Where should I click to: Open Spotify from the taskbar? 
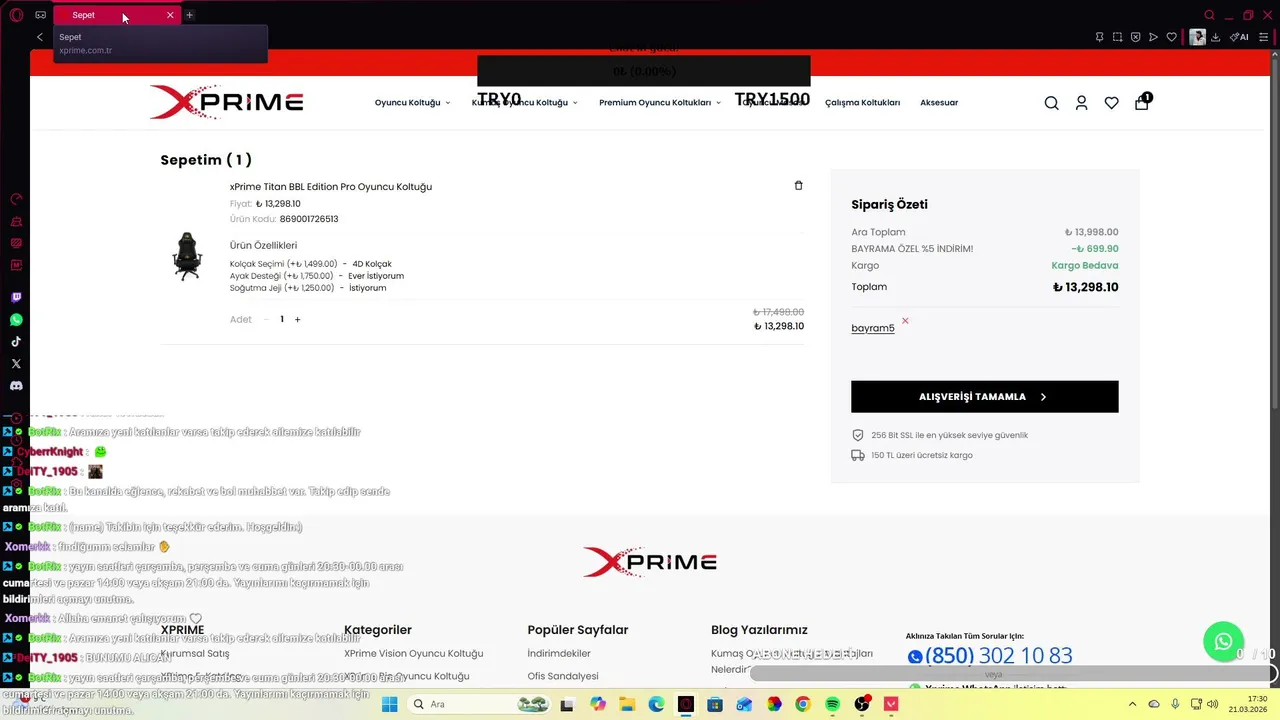pyautogui.click(x=832, y=704)
